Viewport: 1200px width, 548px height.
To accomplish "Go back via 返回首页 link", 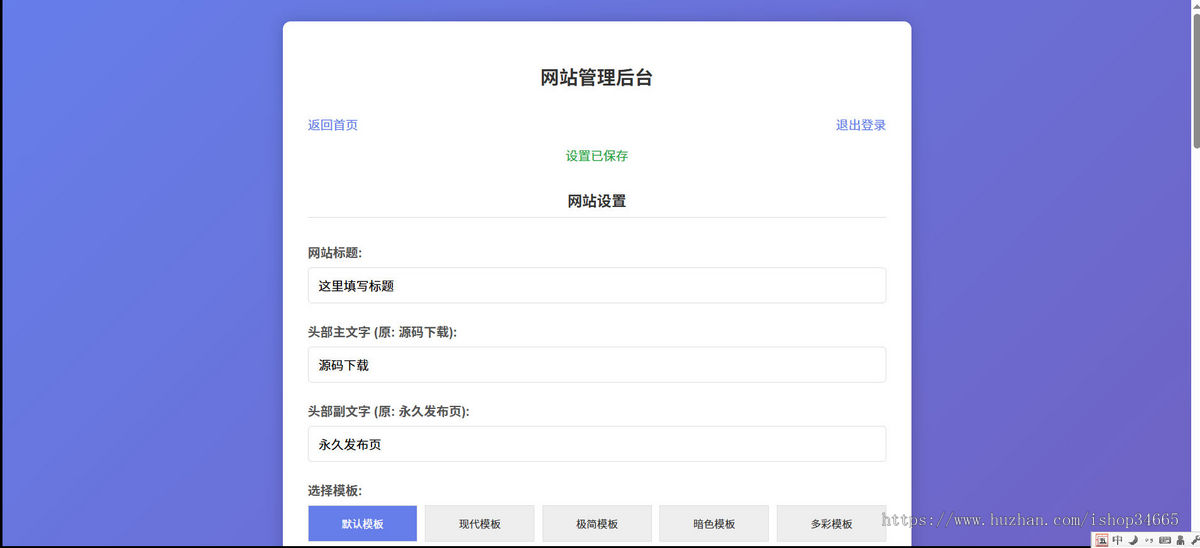I will point(333,125).
